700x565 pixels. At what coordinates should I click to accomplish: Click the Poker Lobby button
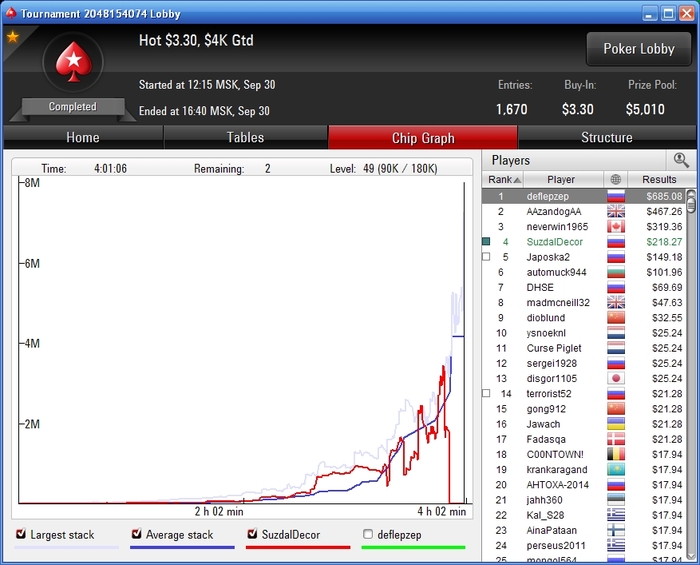coord(639,49)
